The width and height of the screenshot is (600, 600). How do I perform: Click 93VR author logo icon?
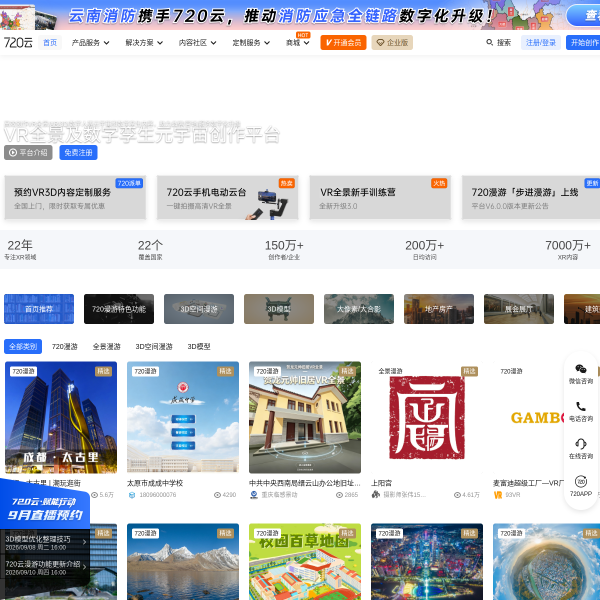click(x=498, y=495)
